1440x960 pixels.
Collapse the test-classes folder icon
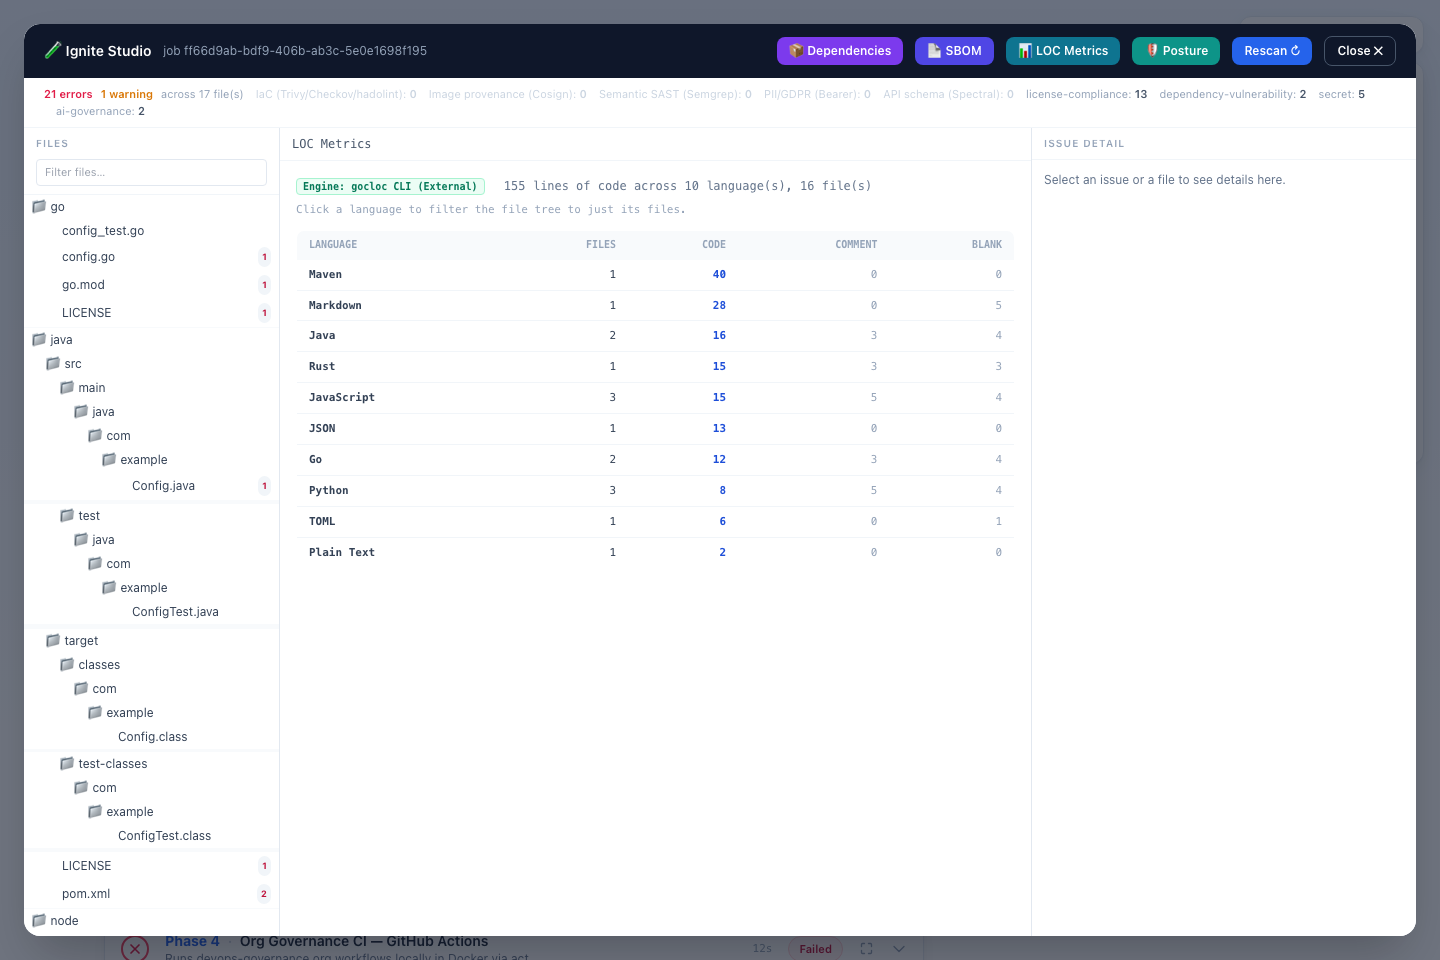[67, 763]
